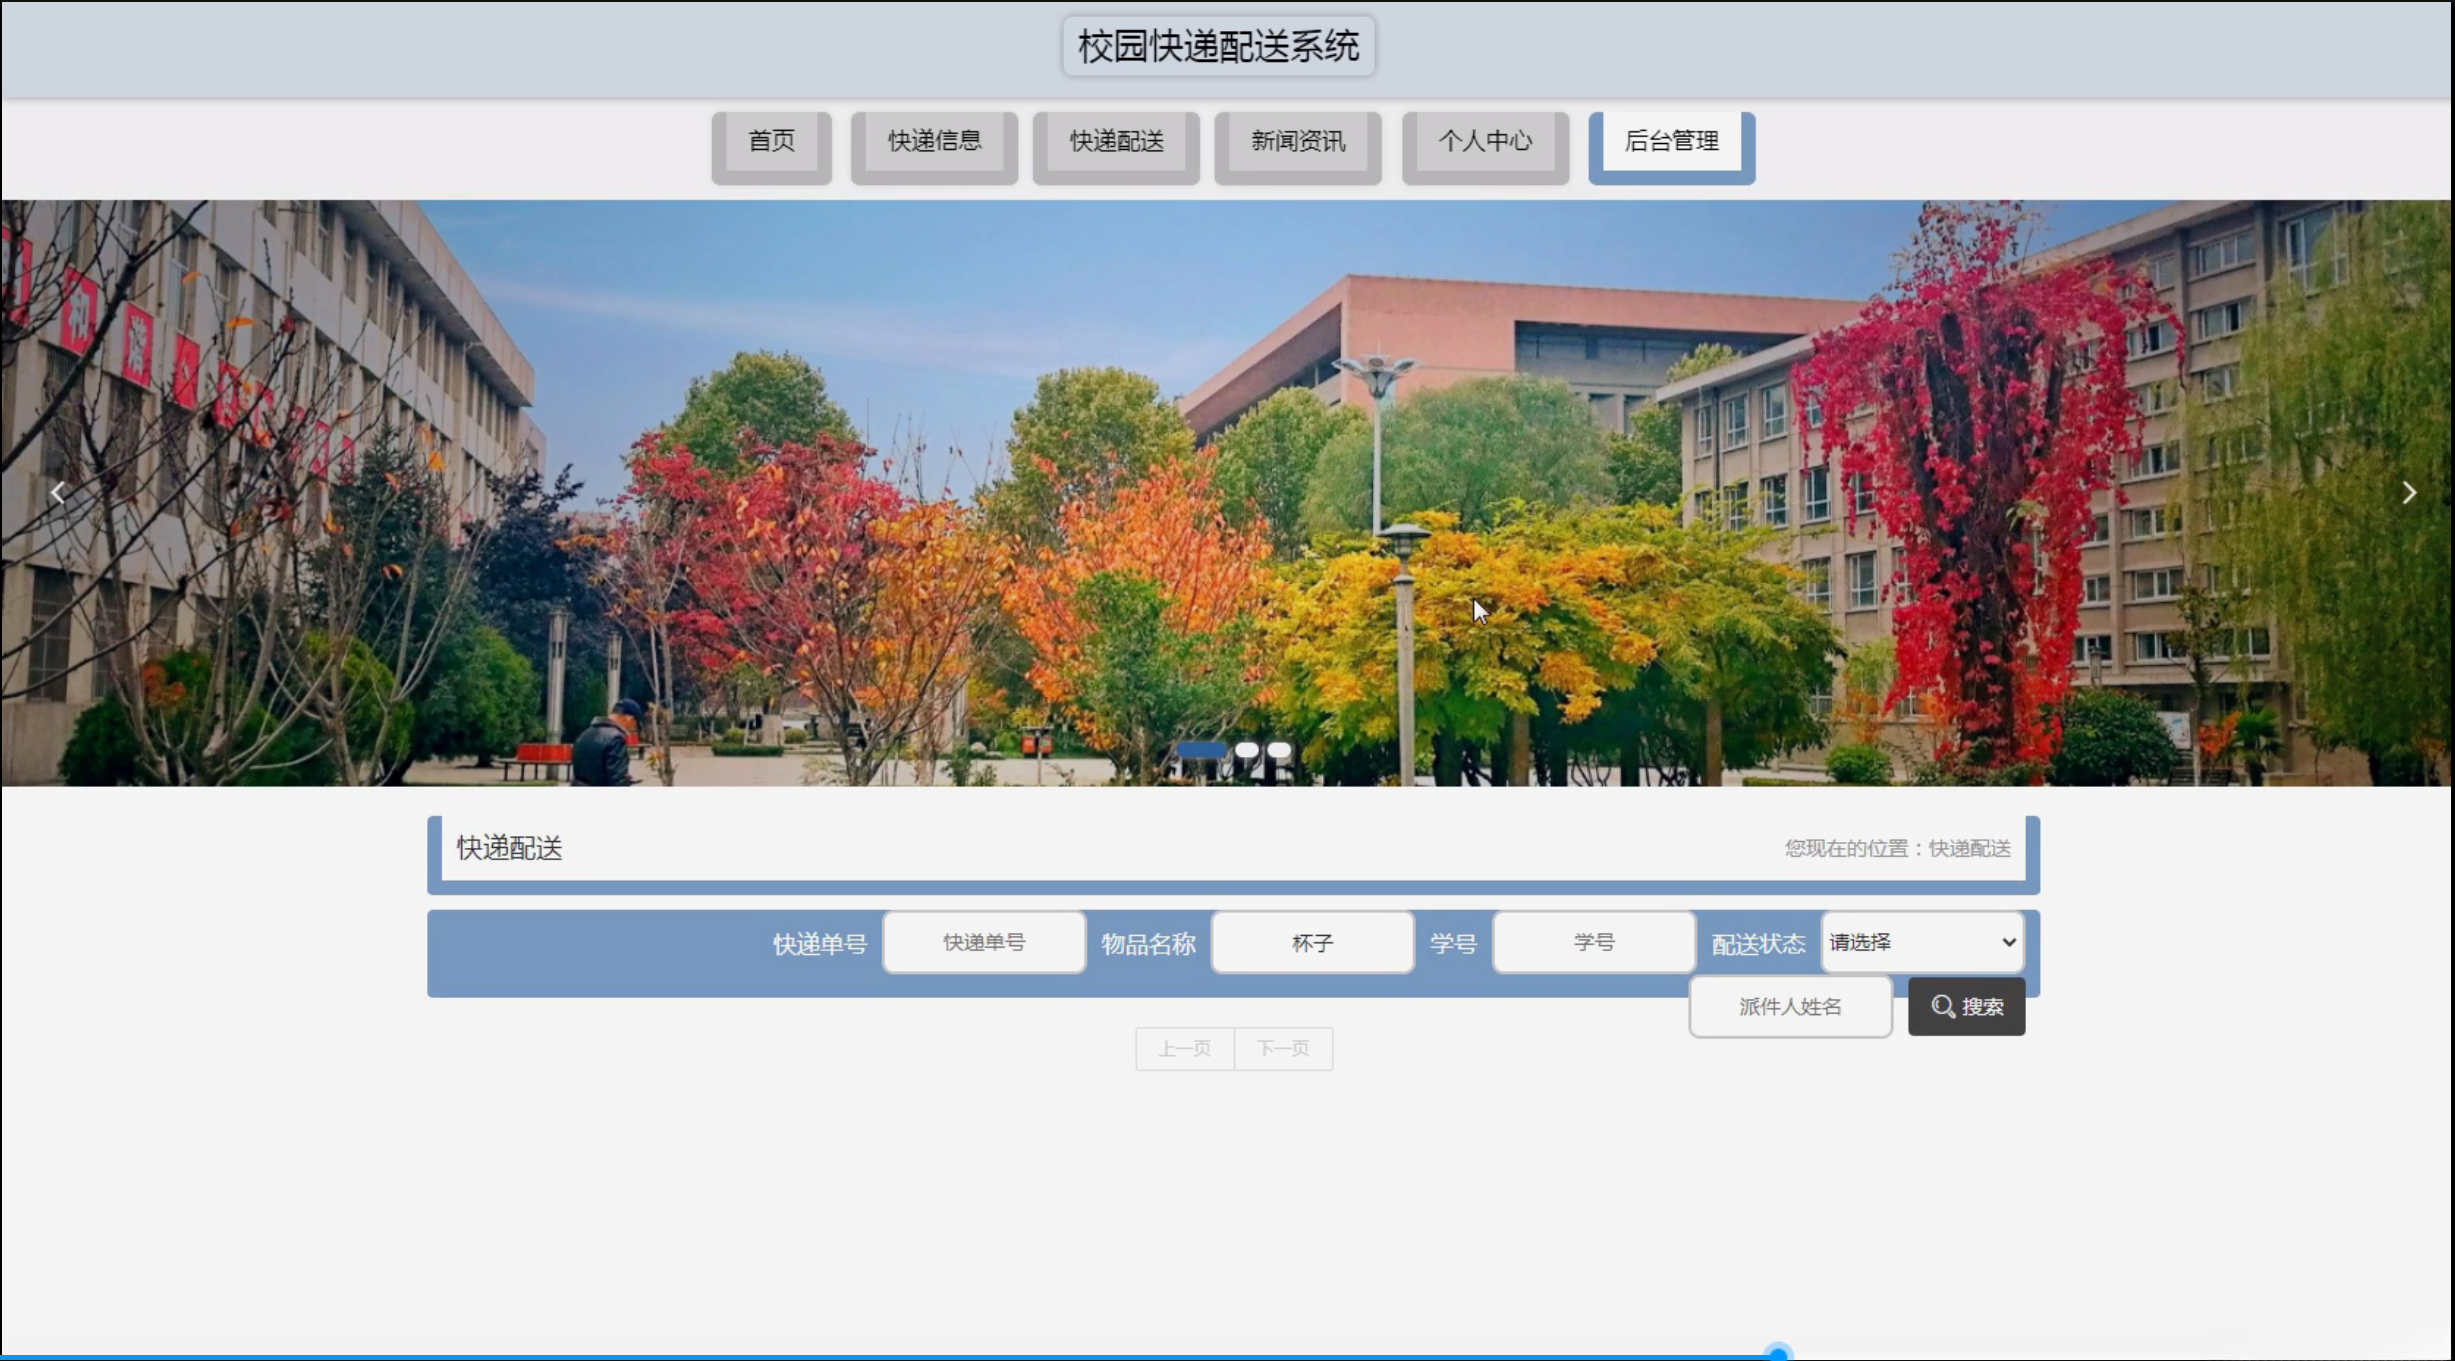2455x1361 pixels.
Task: Go to 个人中心 in the navigation
Action: pos(1485,141)
